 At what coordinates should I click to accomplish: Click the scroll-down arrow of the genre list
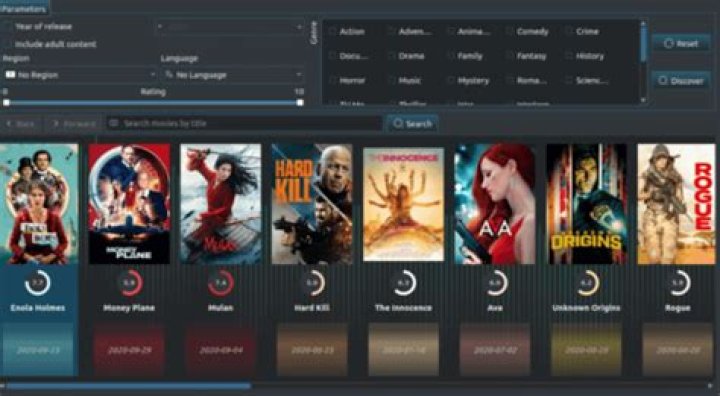(x=643, y=100)
